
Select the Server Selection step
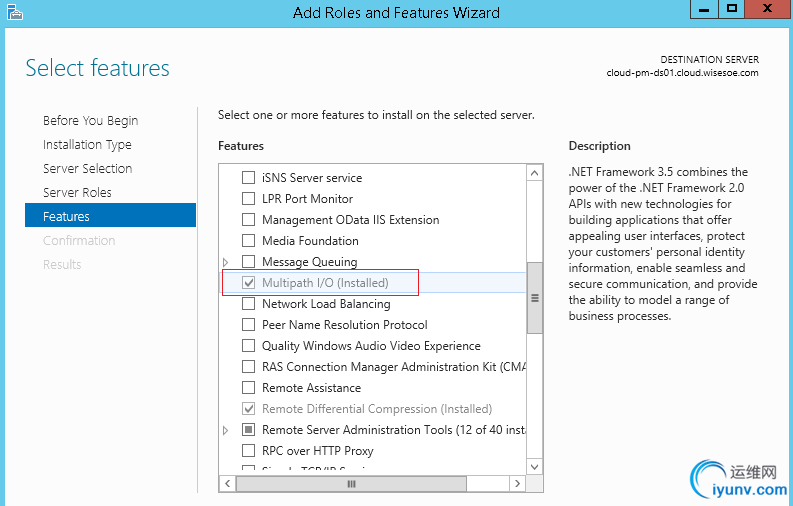87,169
